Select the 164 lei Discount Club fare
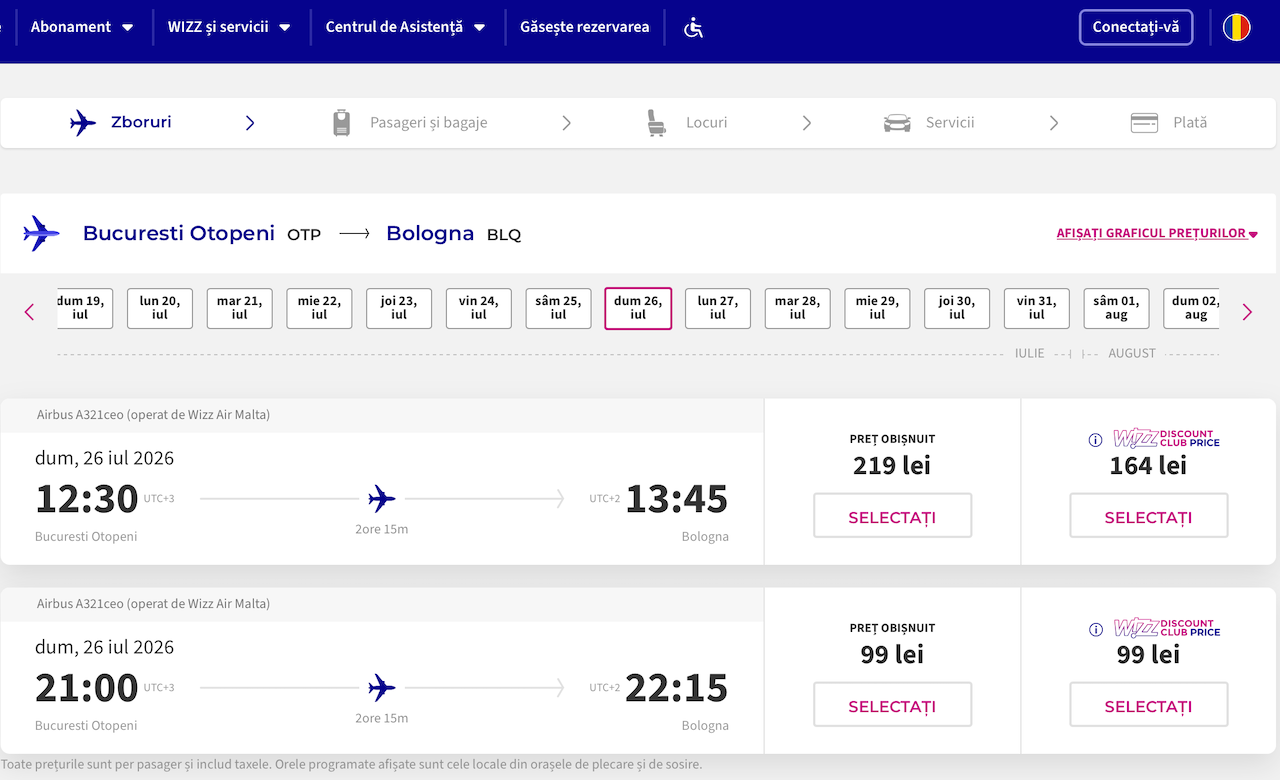Viewport: 1280px width, 780px height. pos(1148,516)
